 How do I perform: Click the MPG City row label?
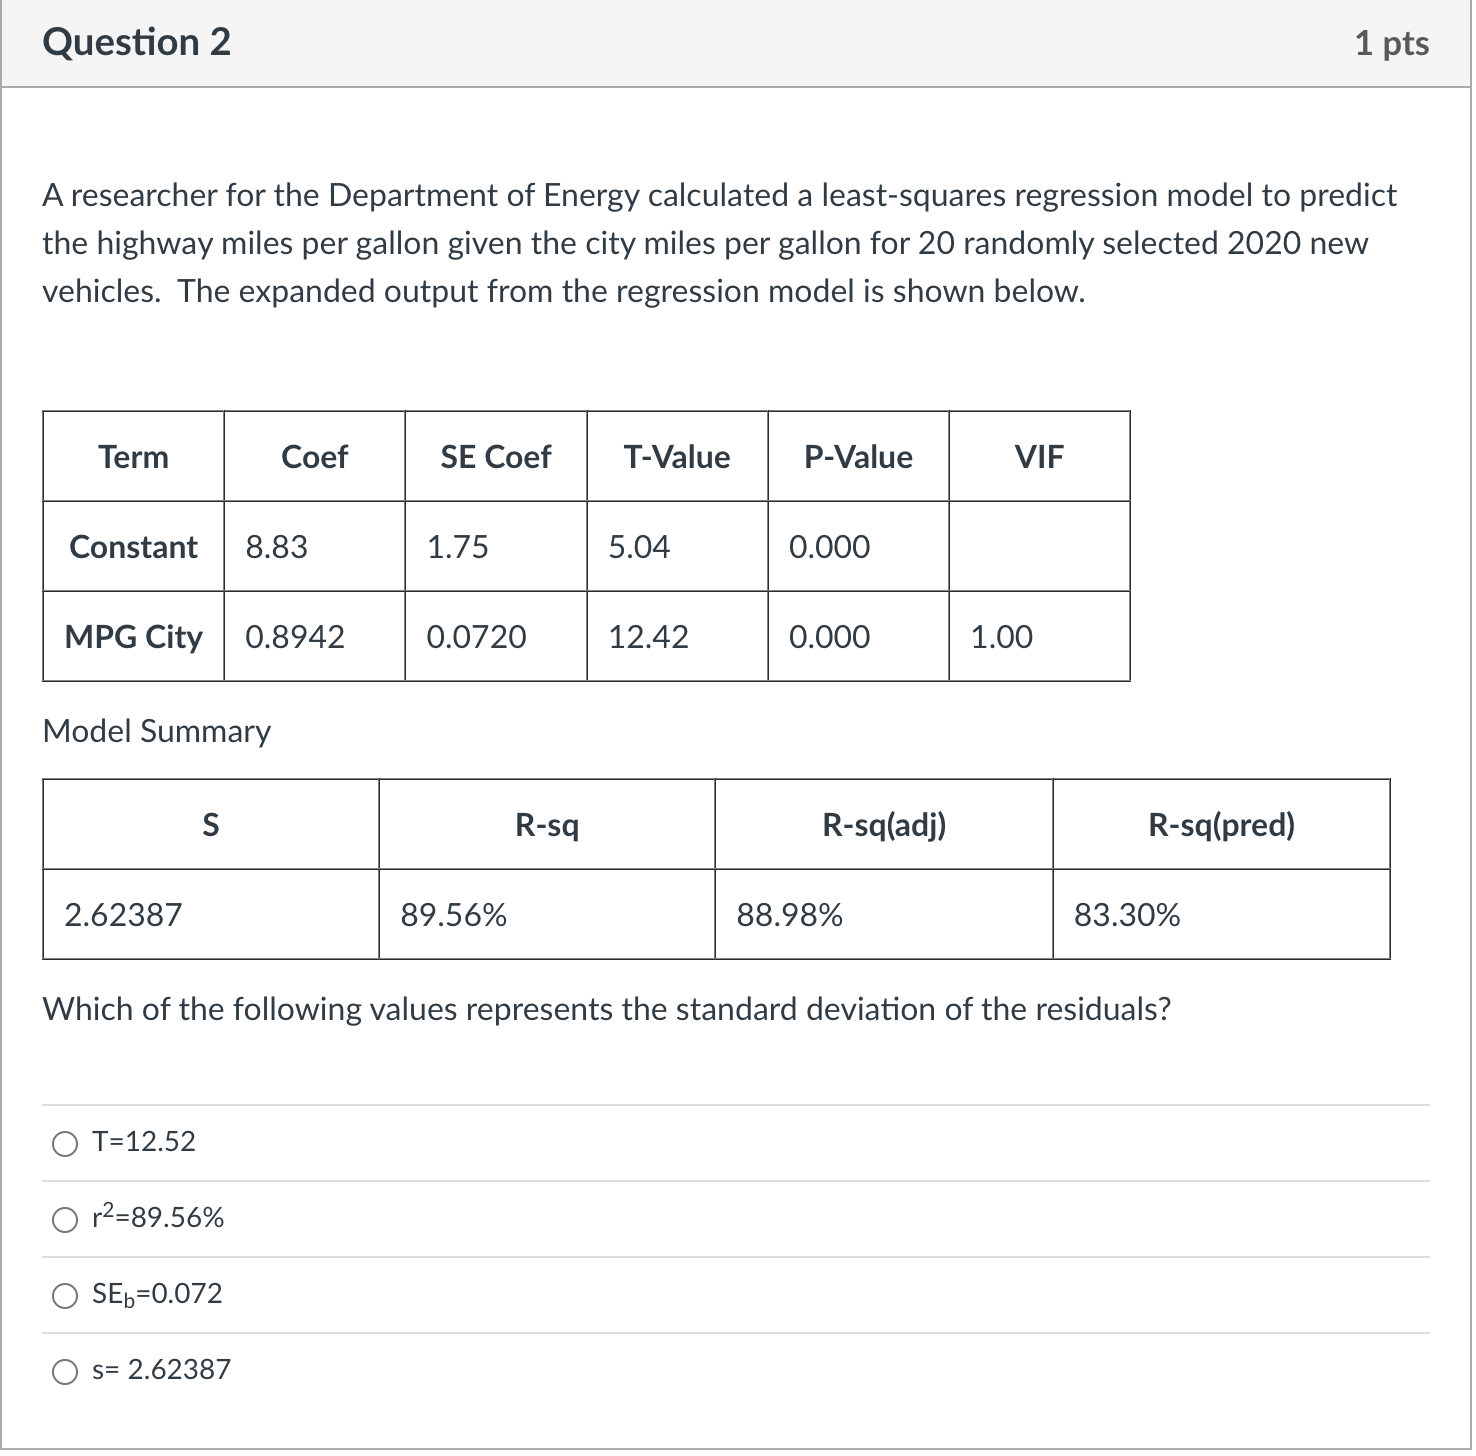point(133,637)
